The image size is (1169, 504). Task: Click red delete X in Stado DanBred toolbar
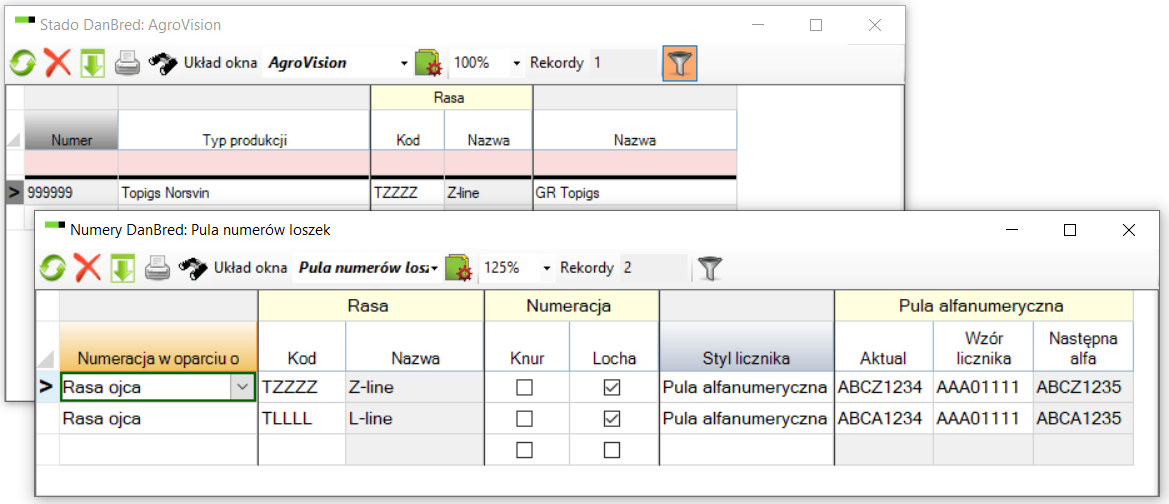click(x=57, y=63)
